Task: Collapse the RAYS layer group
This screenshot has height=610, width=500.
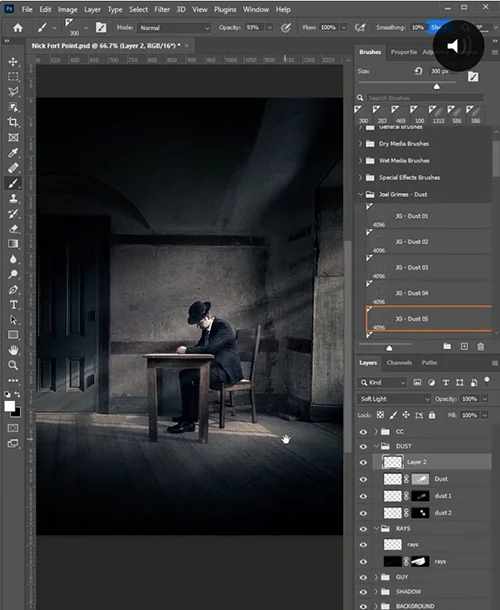Action: point(376,528)
